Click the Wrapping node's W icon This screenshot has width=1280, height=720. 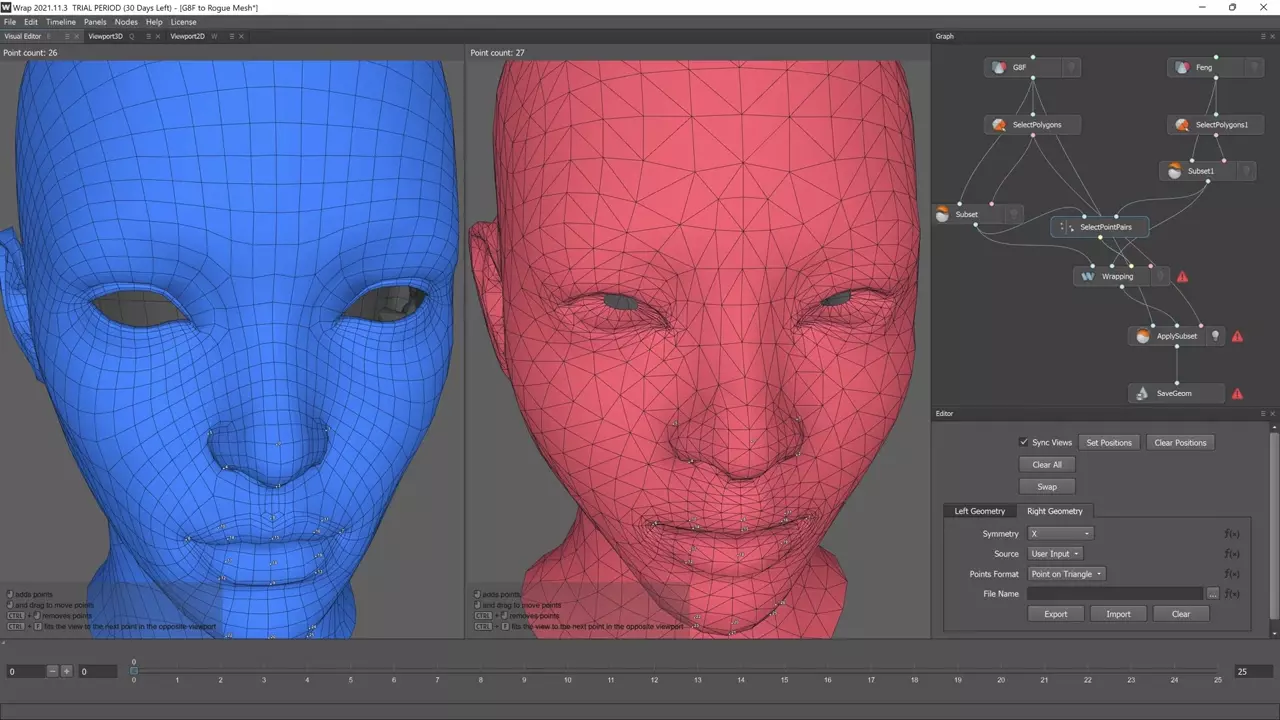click(x=1088, y=277)
